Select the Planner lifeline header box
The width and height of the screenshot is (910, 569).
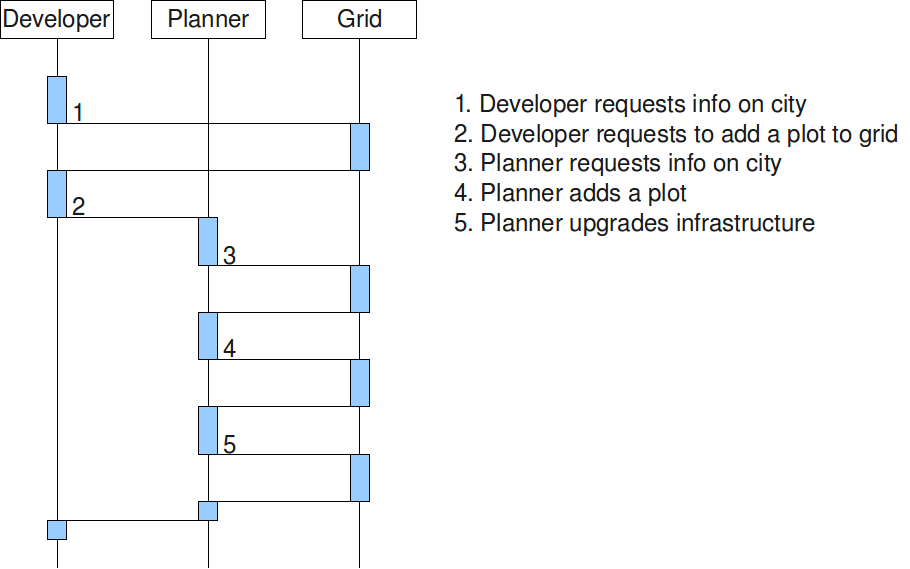point(208,19)
